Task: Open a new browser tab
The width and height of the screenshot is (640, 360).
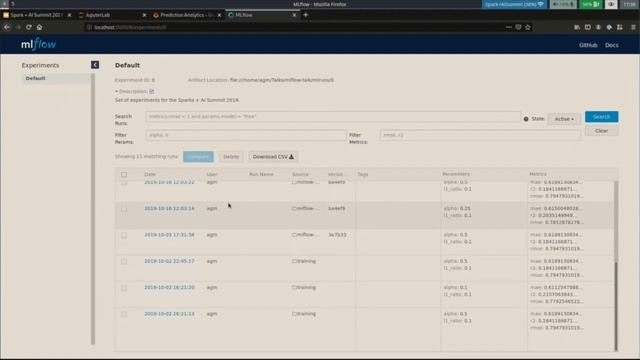Action: click(306, 15)
